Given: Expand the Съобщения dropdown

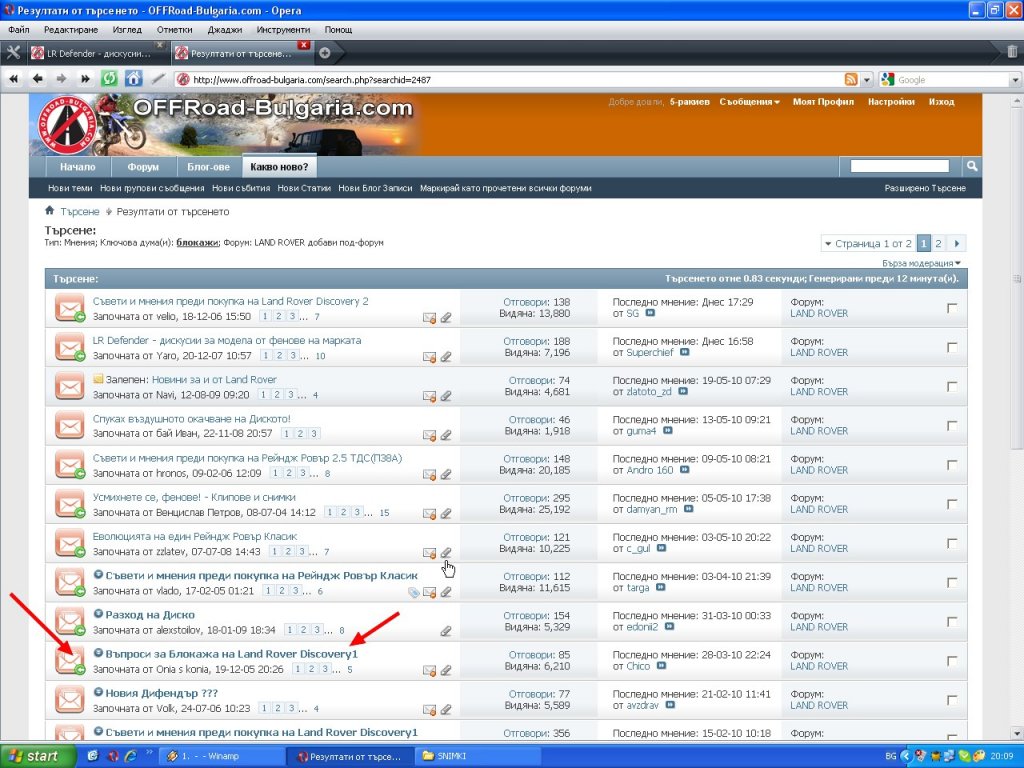Looking at the screenshot, I should click(x=749, y=102).
